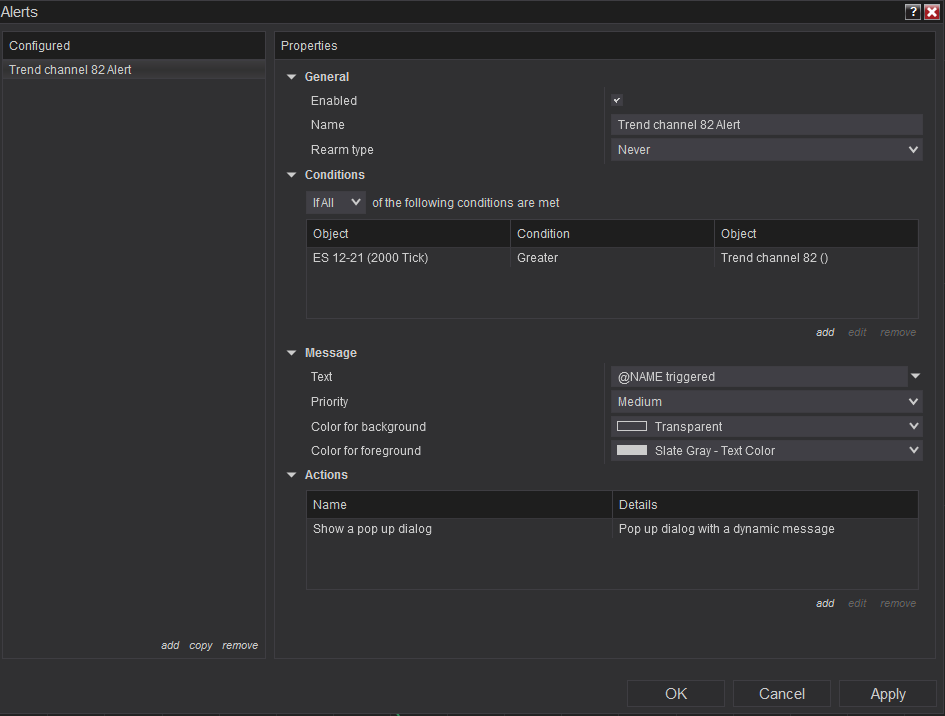Open the Color for foreground dropdown
Screen dimensions: 945x716
point(766,451)
